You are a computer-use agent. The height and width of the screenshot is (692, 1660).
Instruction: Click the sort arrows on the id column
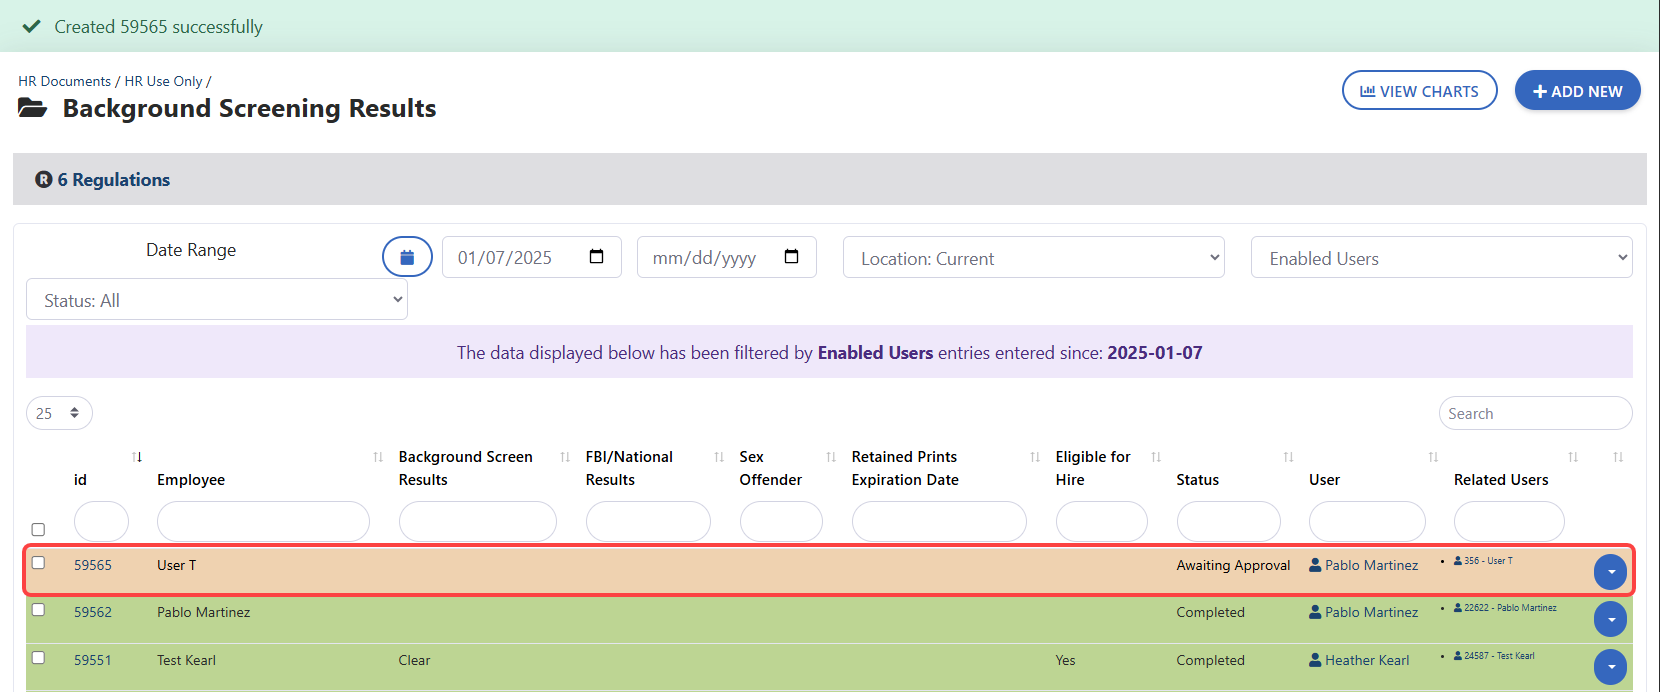pyautogui.click(x=137, y=457)
